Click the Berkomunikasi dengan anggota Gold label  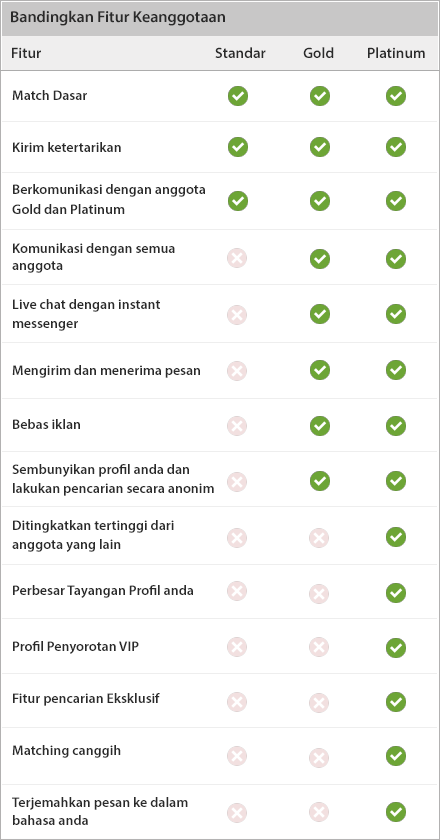click(x=109, y=199)
